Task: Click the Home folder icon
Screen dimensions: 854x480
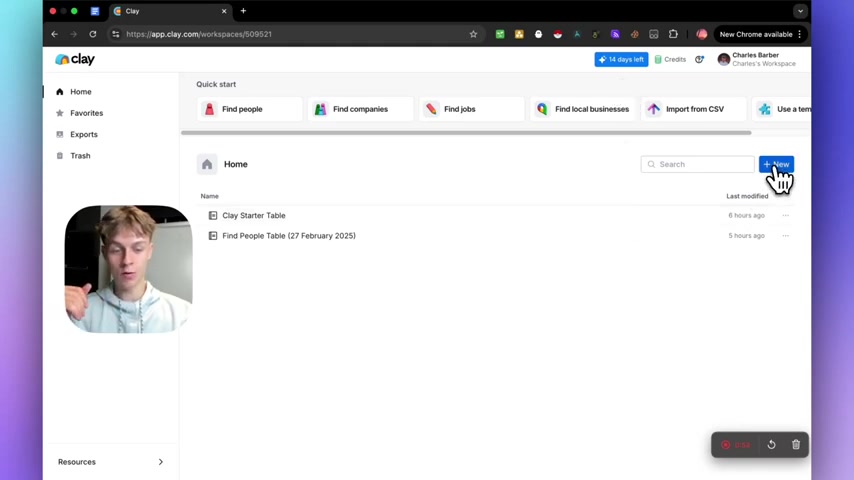Action: point(207,164)
